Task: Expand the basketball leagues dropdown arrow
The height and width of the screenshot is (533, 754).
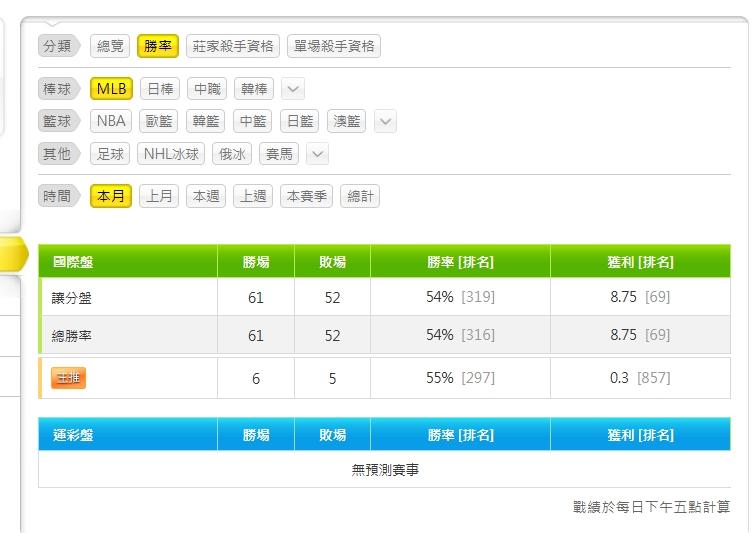Action: 385,122
